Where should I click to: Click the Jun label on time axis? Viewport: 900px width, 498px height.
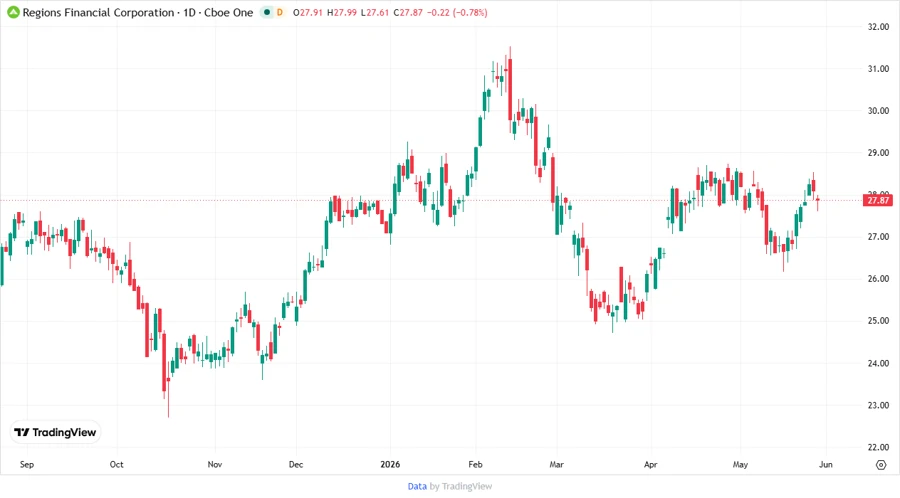825,464
